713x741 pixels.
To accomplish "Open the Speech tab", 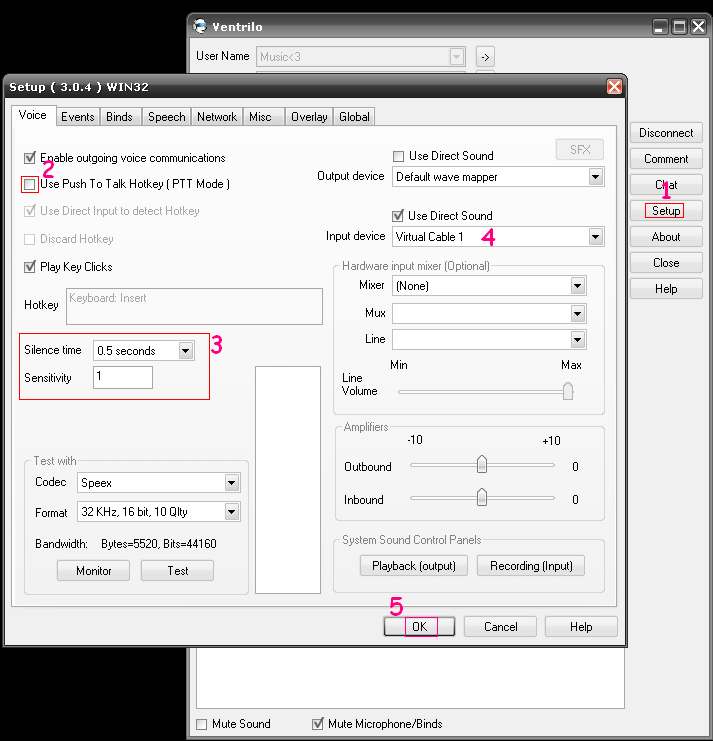I will 167,117.
